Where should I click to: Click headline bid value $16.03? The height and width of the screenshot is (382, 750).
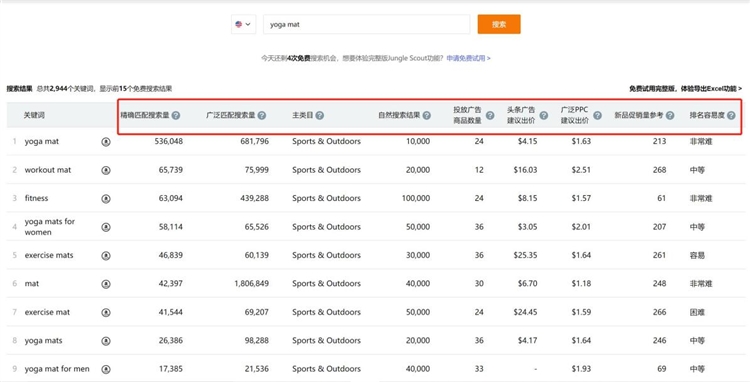pyautogui.click(x=525, y=170)
